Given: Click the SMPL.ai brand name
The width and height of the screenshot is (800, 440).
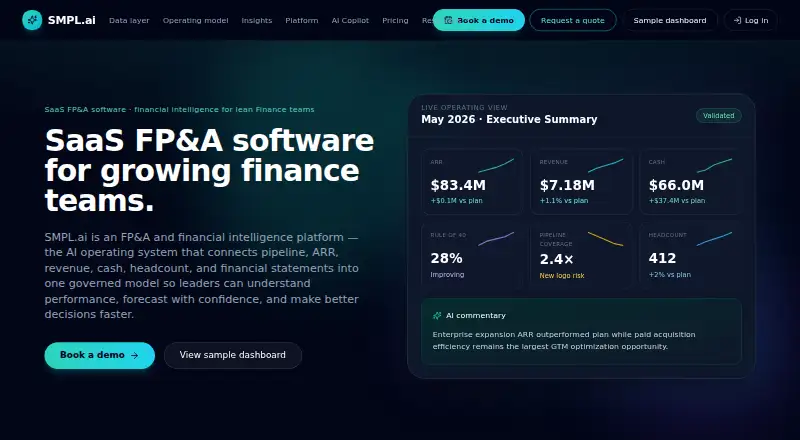Looking at the screenshot, I should pyautogui.click(x=71, y=20).
